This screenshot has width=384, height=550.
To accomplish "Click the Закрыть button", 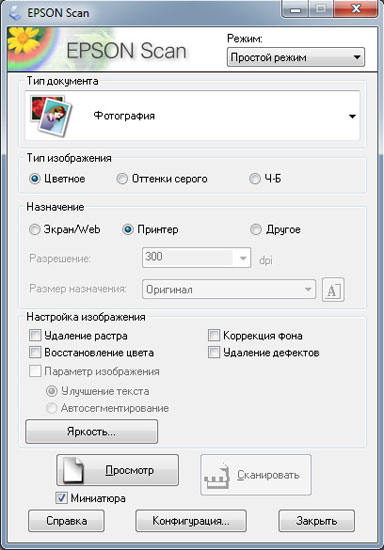I will [x=317, y=521].
